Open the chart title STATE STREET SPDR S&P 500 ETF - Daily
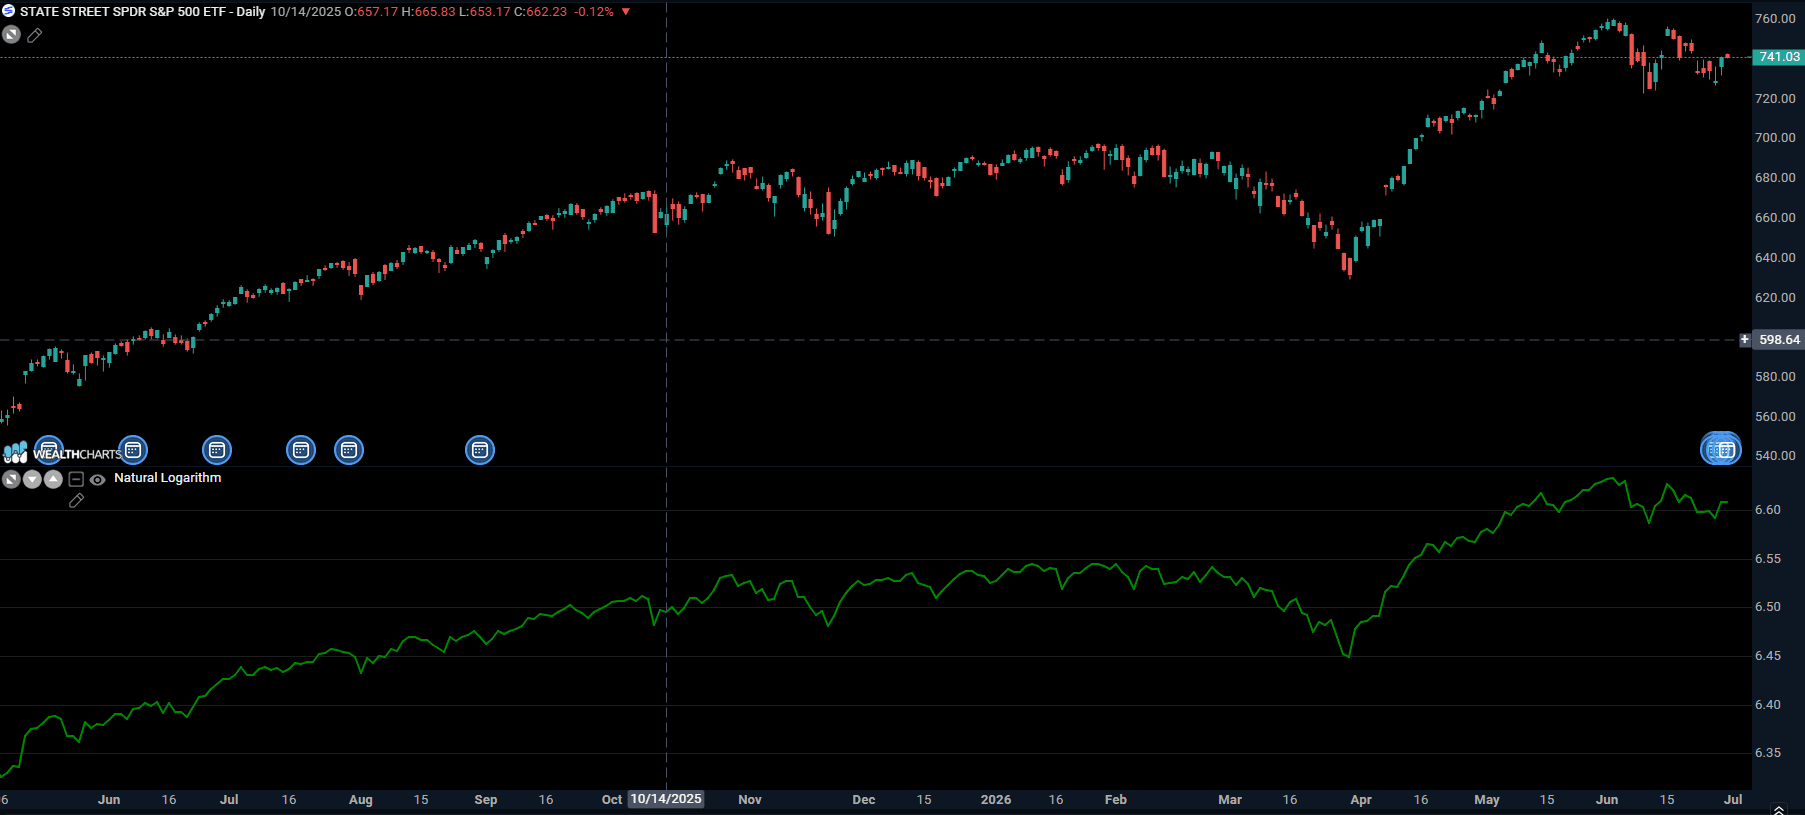This screenshot has width=1805, height=815. point(143,12)
